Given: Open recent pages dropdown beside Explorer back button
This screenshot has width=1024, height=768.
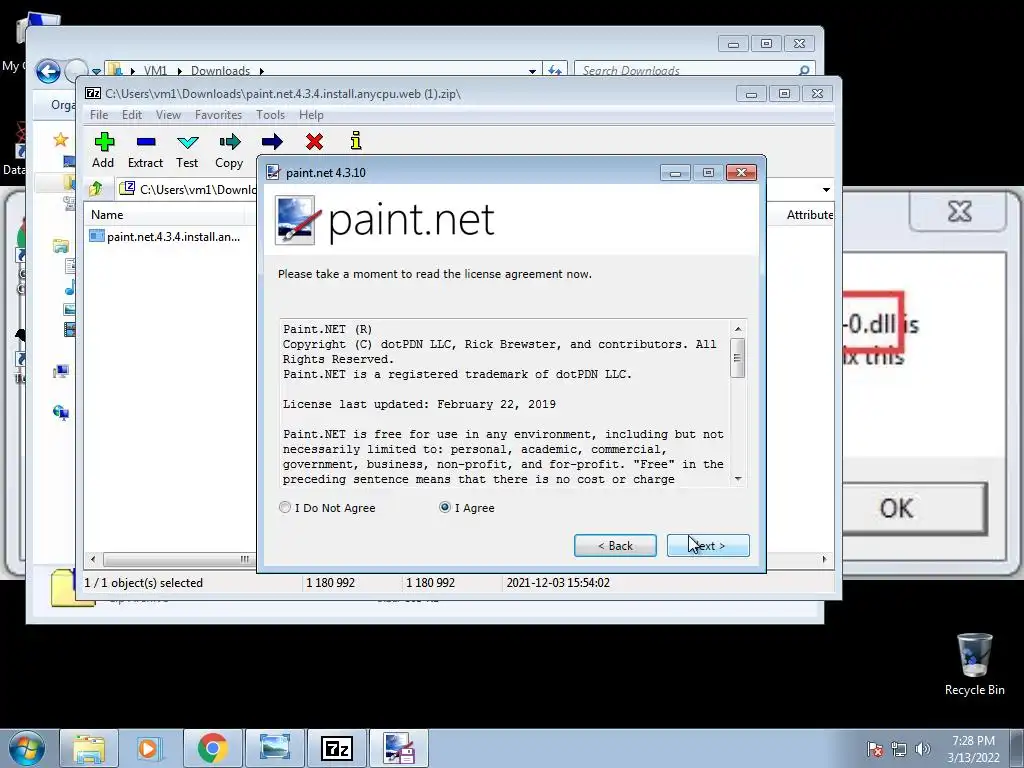Looking at the screenshot, I should coord(97,71).
